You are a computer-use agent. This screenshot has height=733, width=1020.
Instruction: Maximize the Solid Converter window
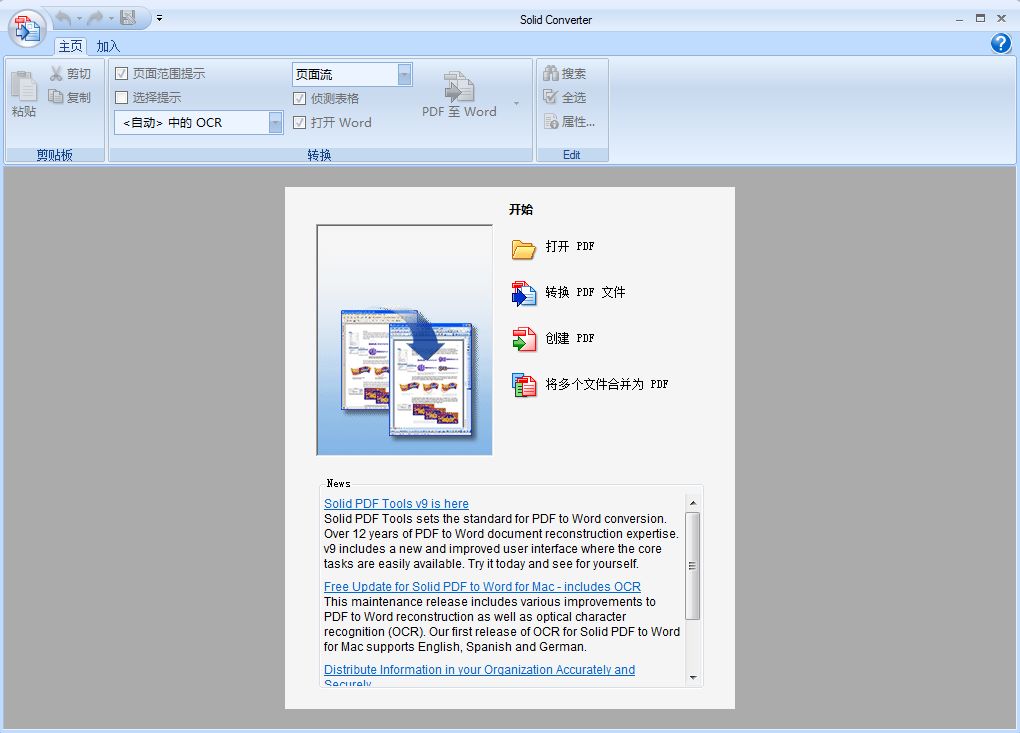point(980,18)
